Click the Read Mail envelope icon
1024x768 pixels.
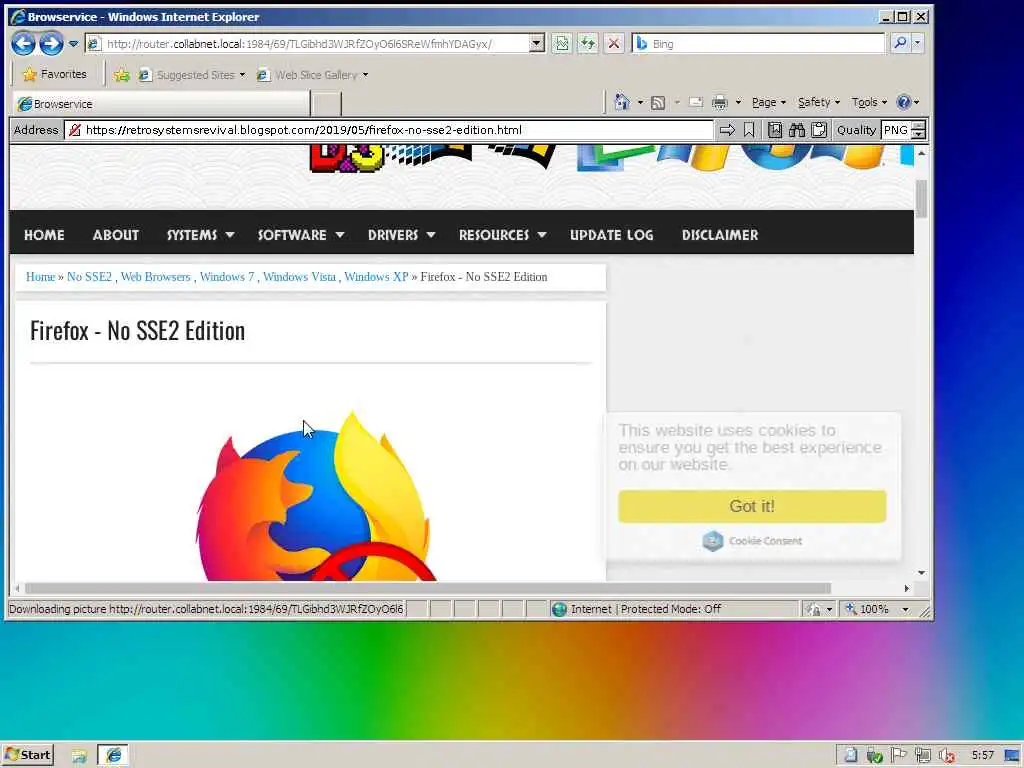pos(696,103)
